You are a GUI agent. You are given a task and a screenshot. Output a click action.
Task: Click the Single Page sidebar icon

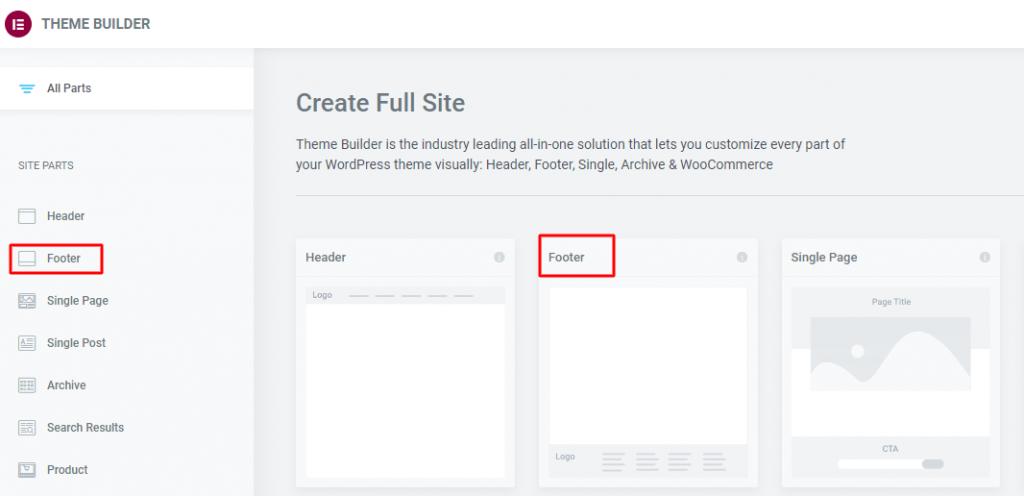(27, 302)
